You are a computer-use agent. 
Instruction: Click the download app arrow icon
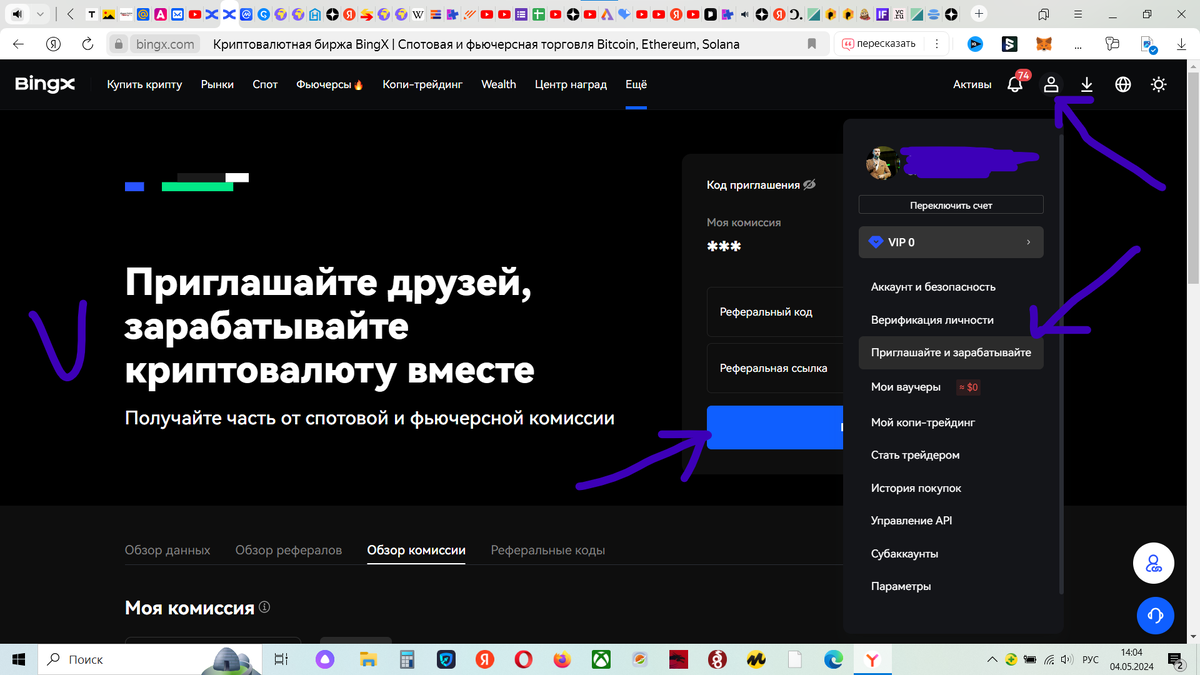click(1087, 85)
